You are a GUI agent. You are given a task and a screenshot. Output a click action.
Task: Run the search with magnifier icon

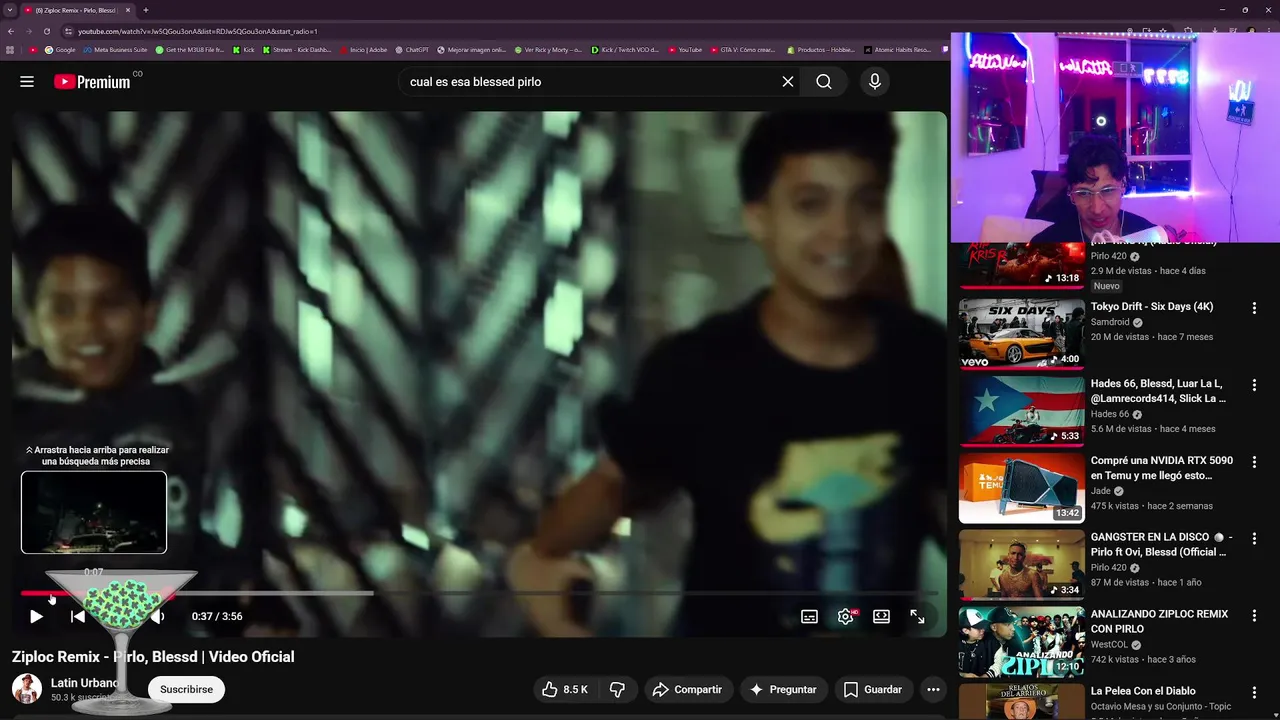(824, 82)
